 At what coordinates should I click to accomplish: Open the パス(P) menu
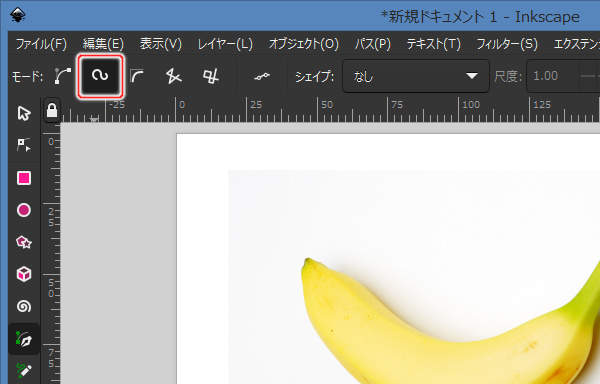coord(373,44)
